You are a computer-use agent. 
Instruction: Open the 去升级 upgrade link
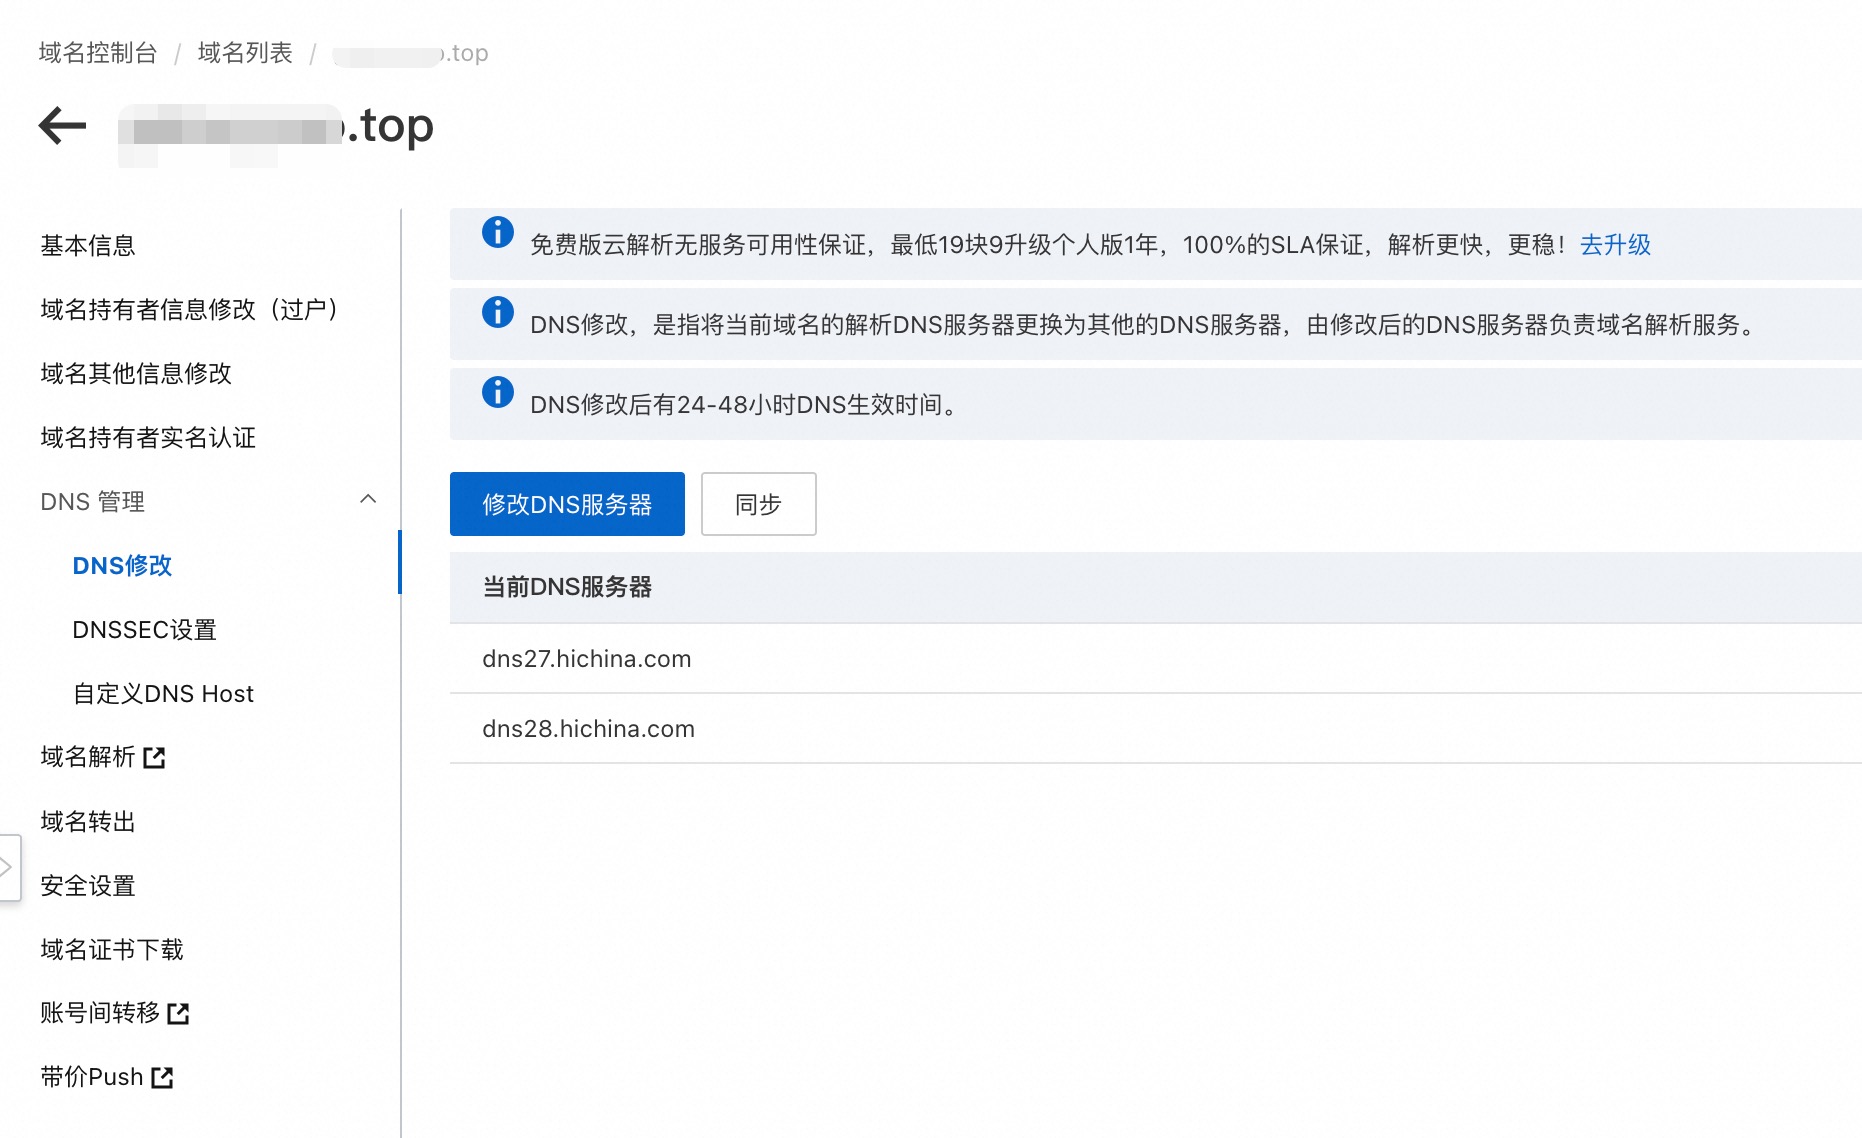pyautogui.click(x=1615, y=245)
